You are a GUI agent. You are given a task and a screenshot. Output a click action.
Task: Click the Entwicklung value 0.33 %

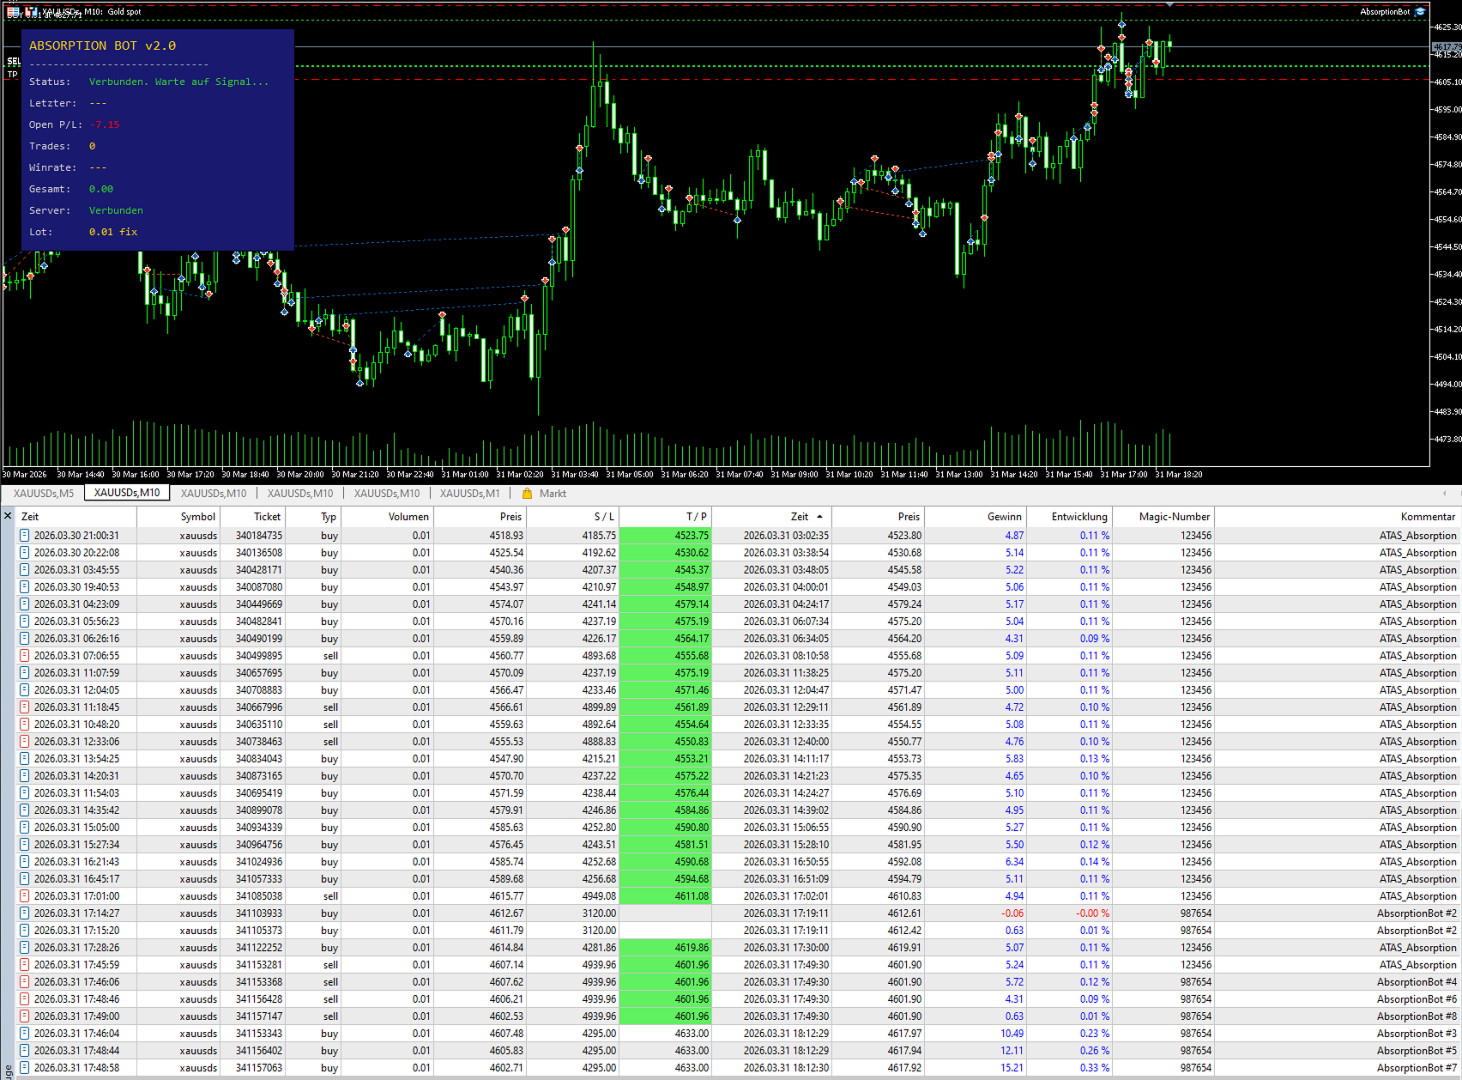point(1094,1068)
